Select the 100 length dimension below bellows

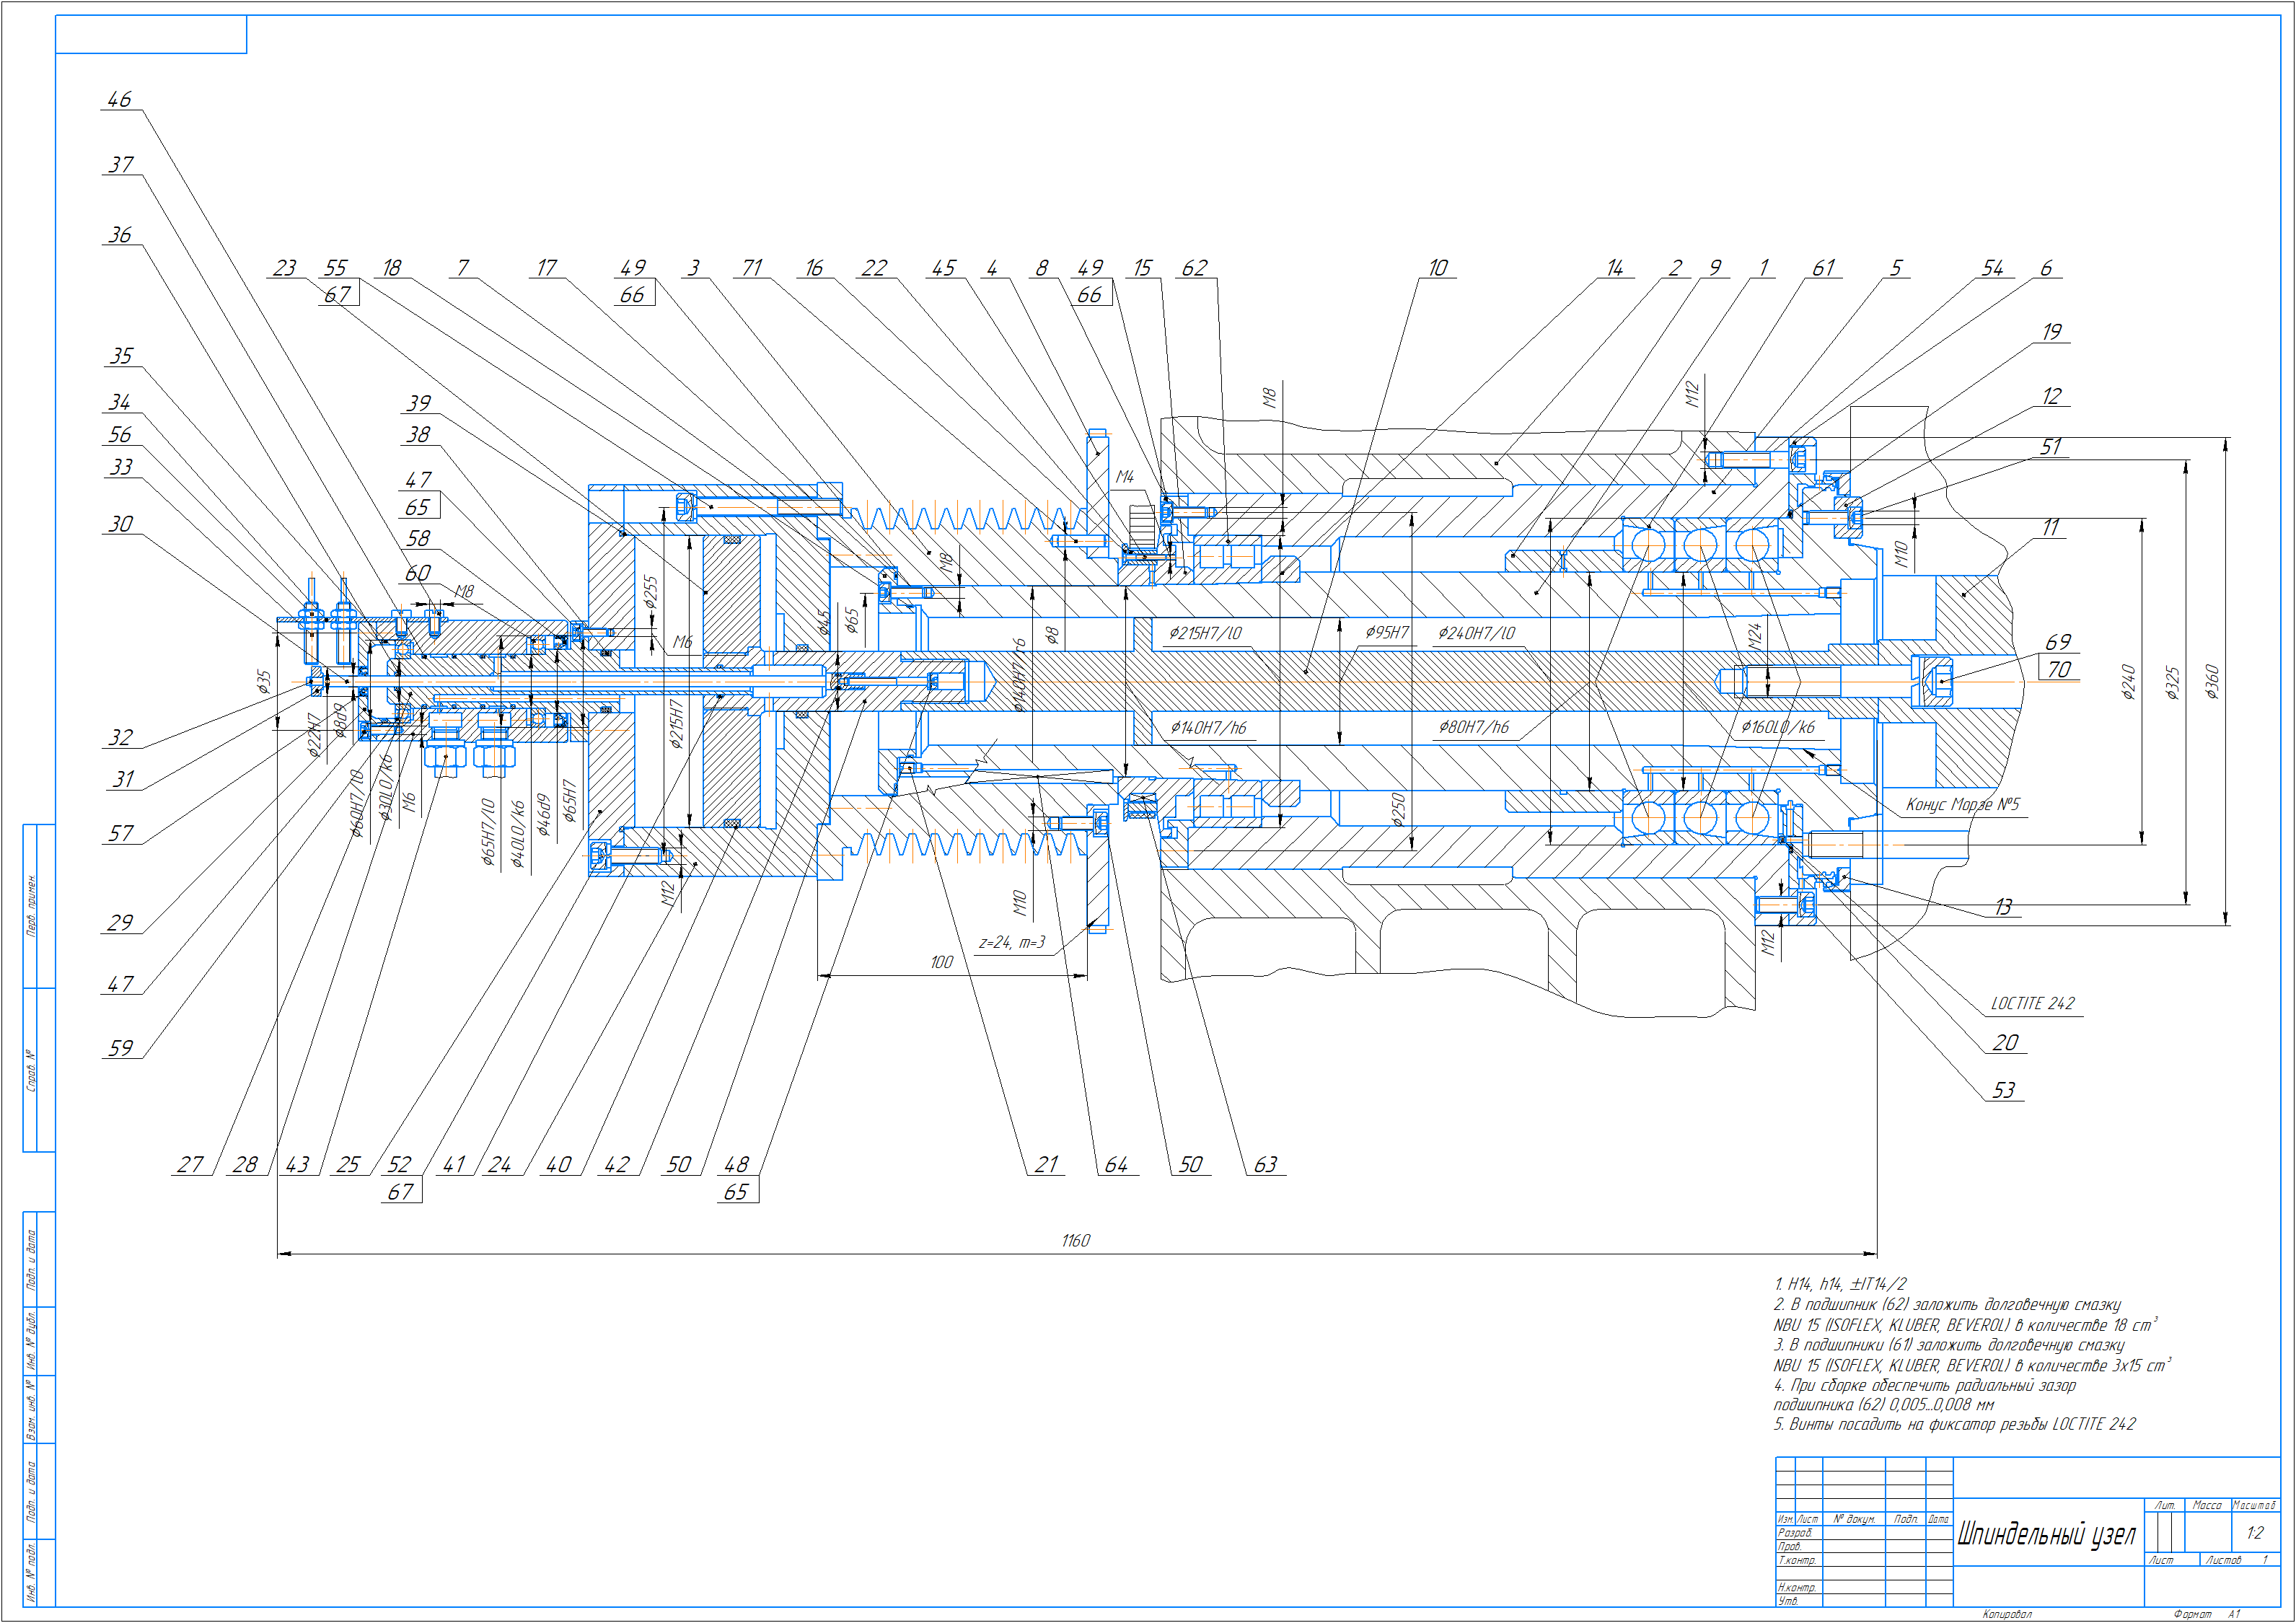pyautogui.click(x=941, y=963)
